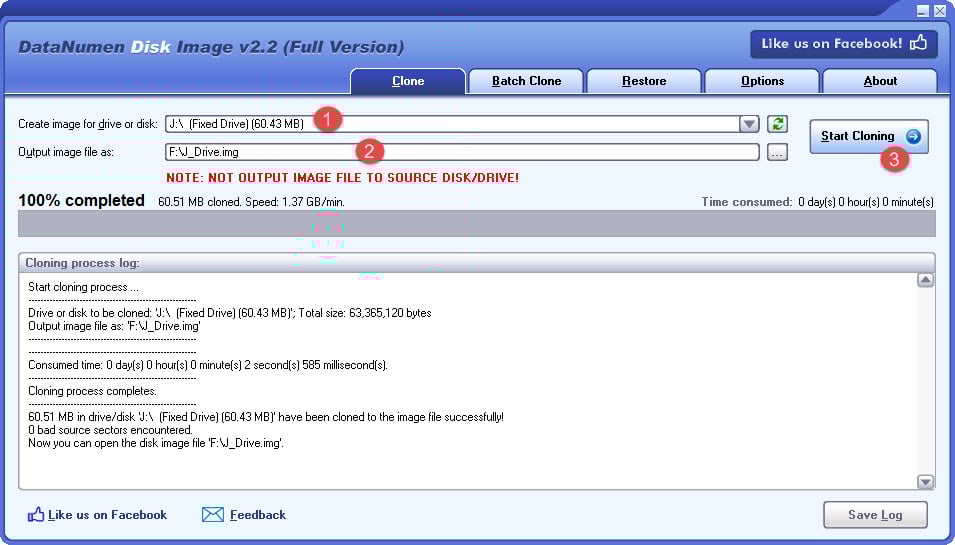955x545 pixels.
Task: Click 'Cloning process completes.' log line
Action: click(x=93, y=391)
